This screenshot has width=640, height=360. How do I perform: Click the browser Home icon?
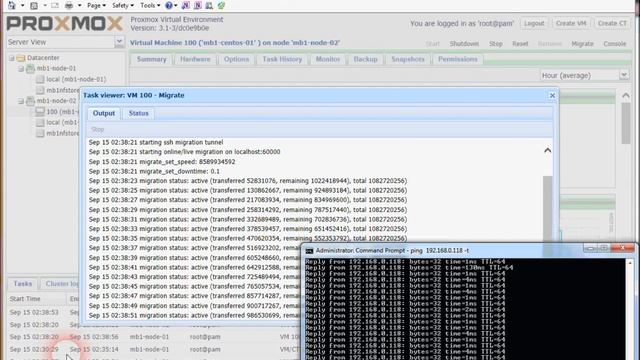(11, 5)
